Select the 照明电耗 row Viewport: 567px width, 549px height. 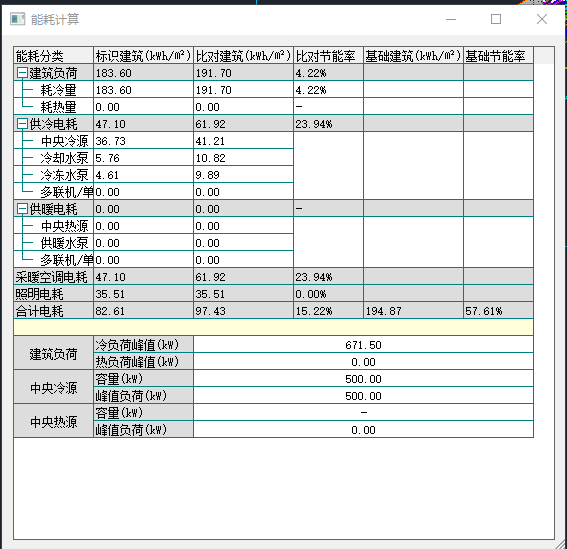click(x=273, y=294)
